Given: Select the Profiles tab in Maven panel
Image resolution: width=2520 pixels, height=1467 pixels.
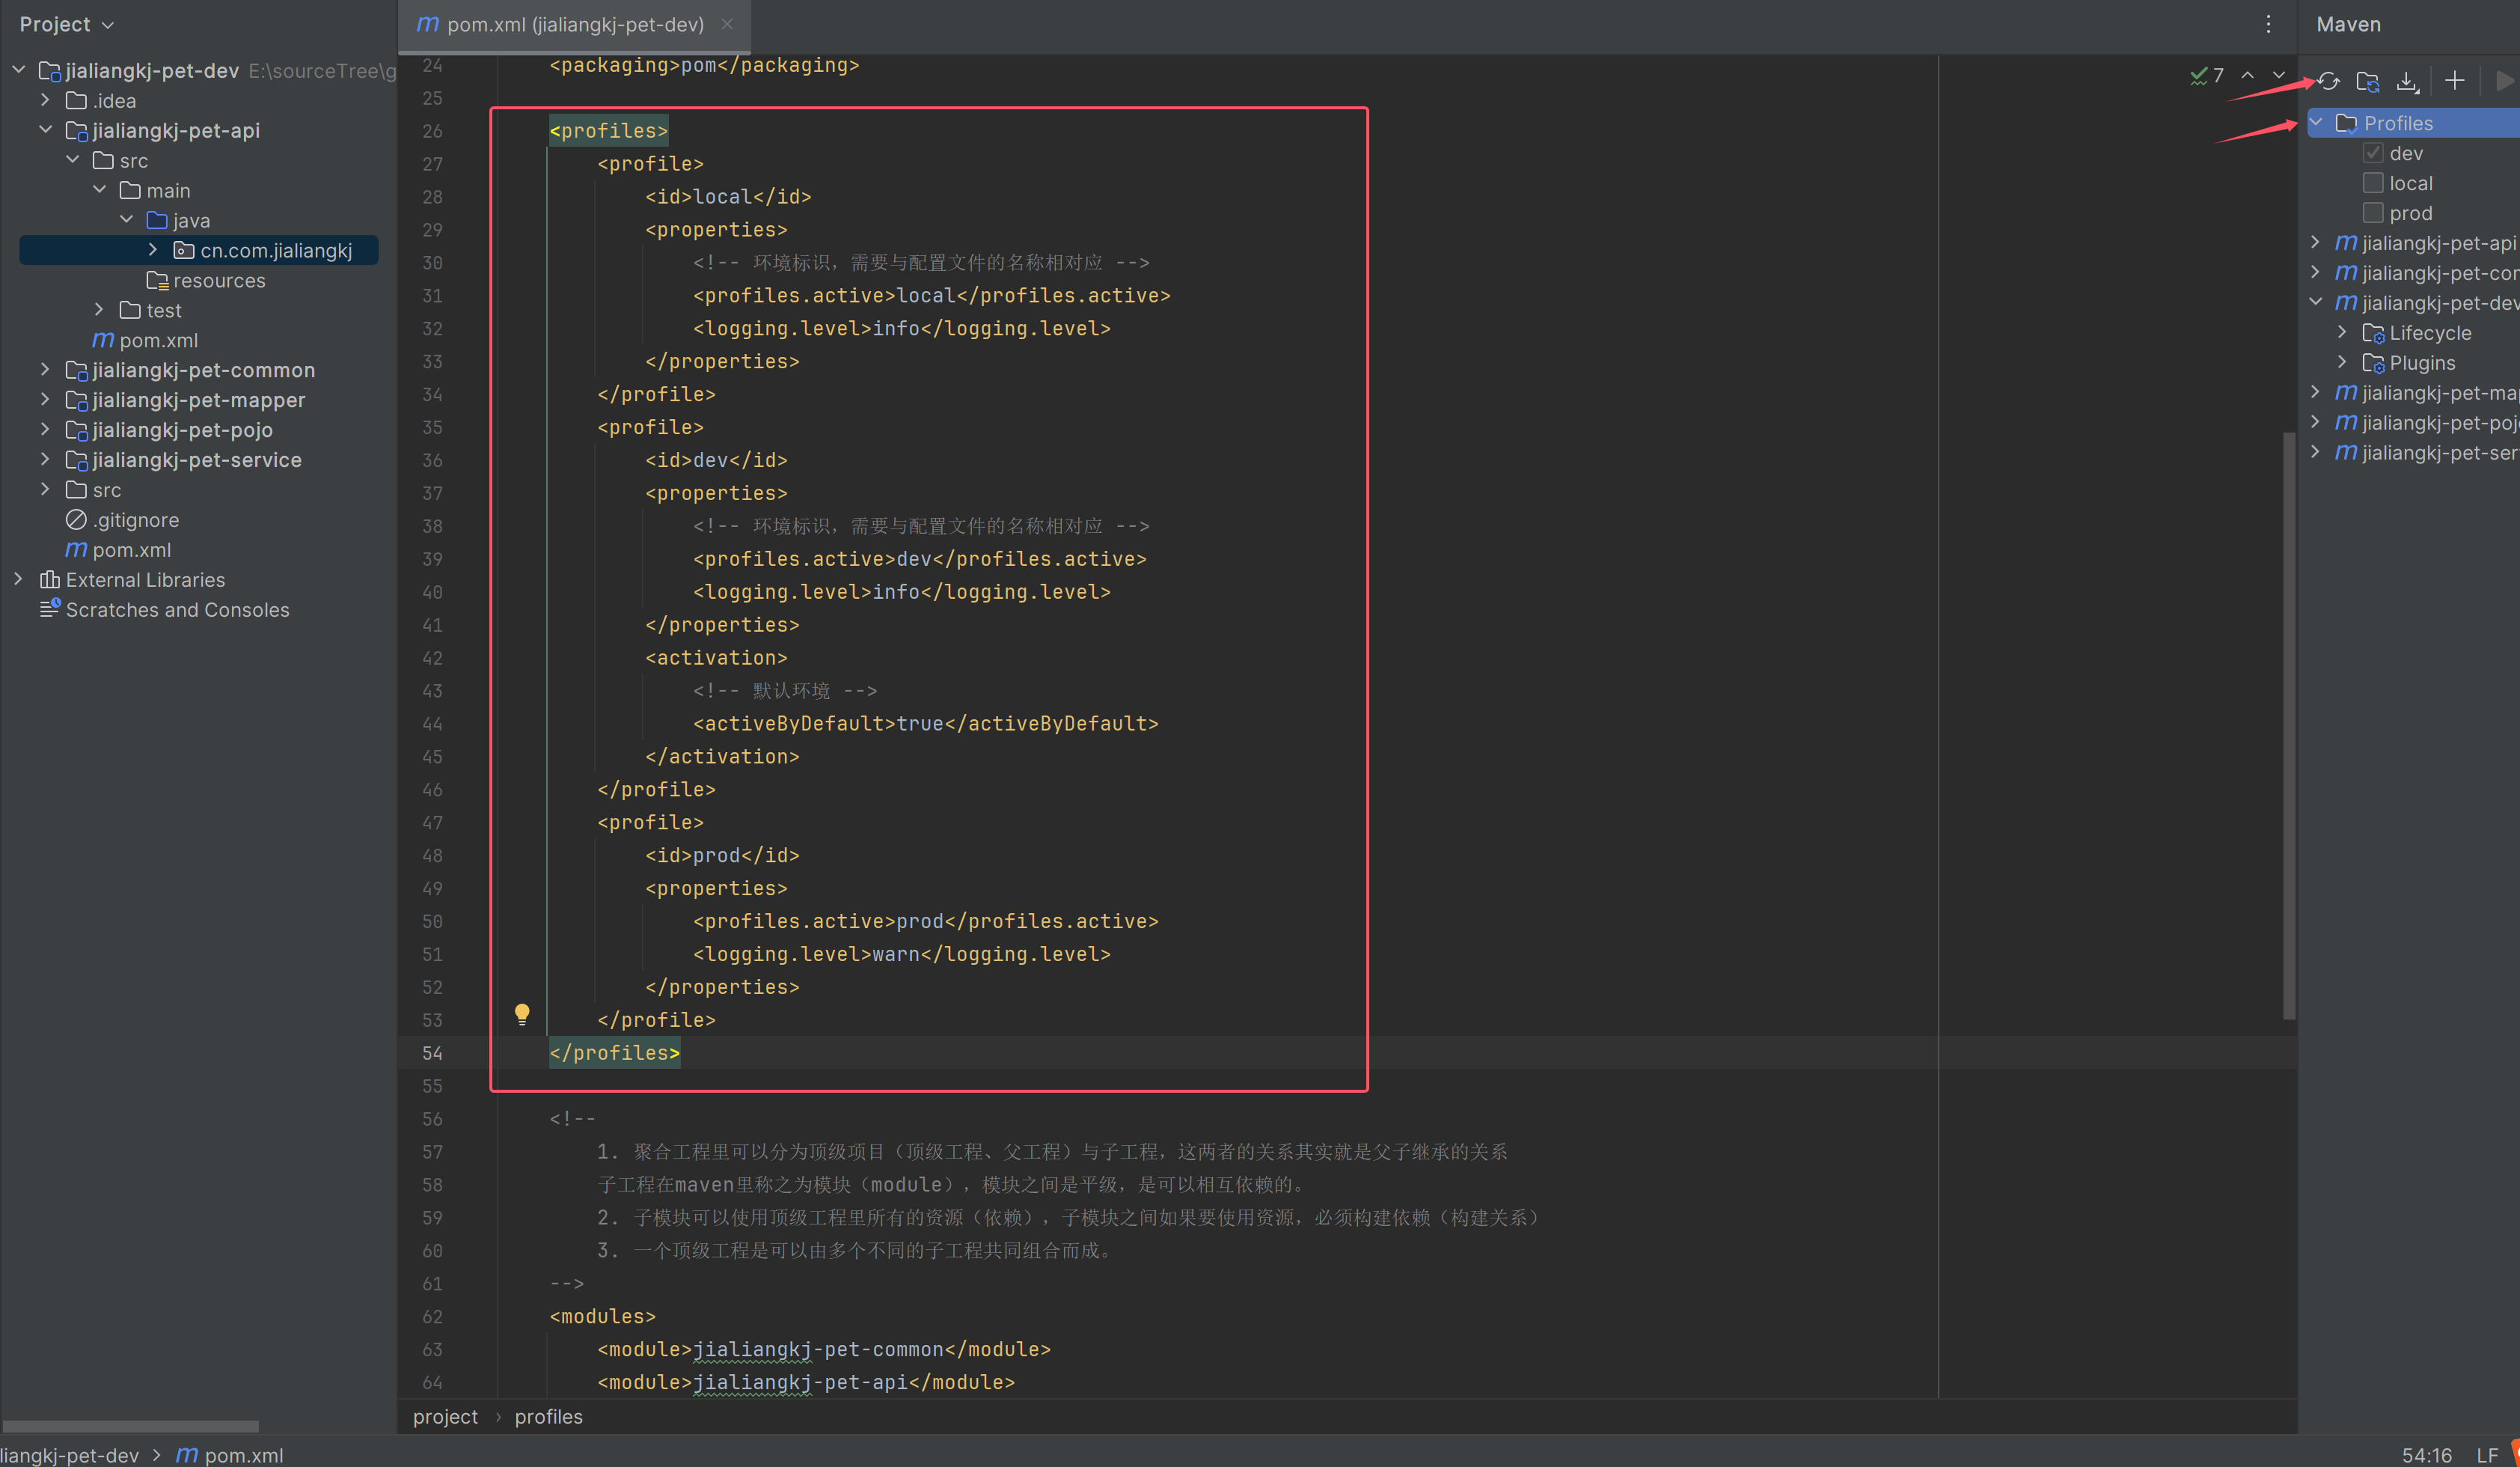Looking at the screenshot, I should [2400, 122].
